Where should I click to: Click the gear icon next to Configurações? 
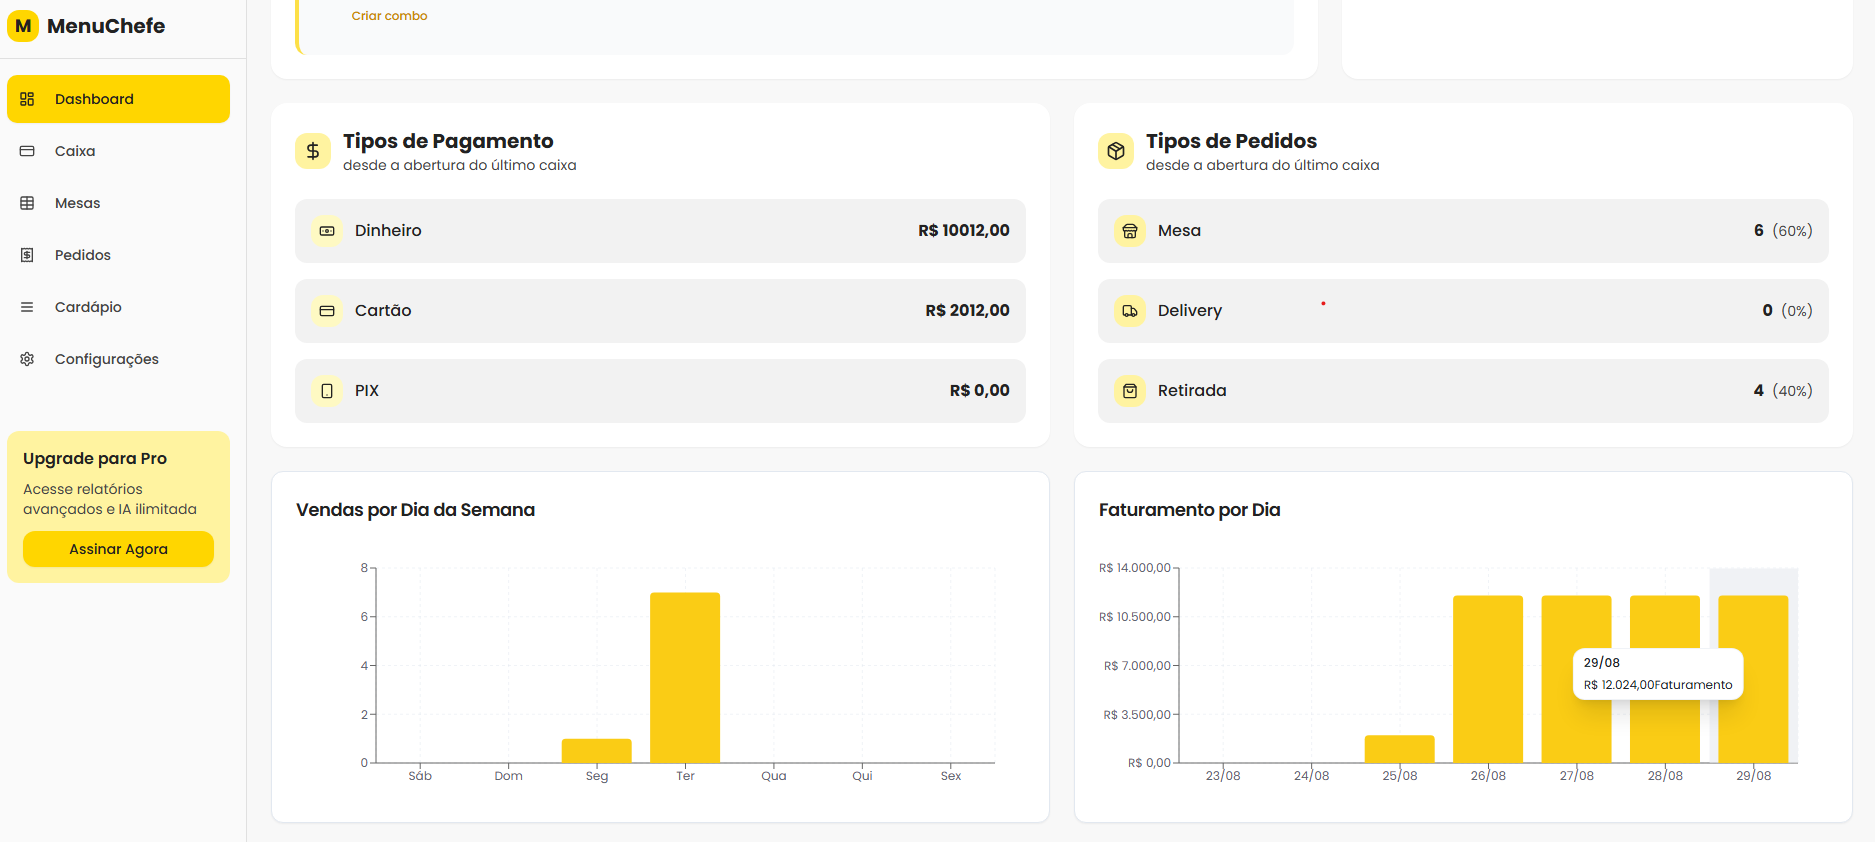click(x=27, y=359)
